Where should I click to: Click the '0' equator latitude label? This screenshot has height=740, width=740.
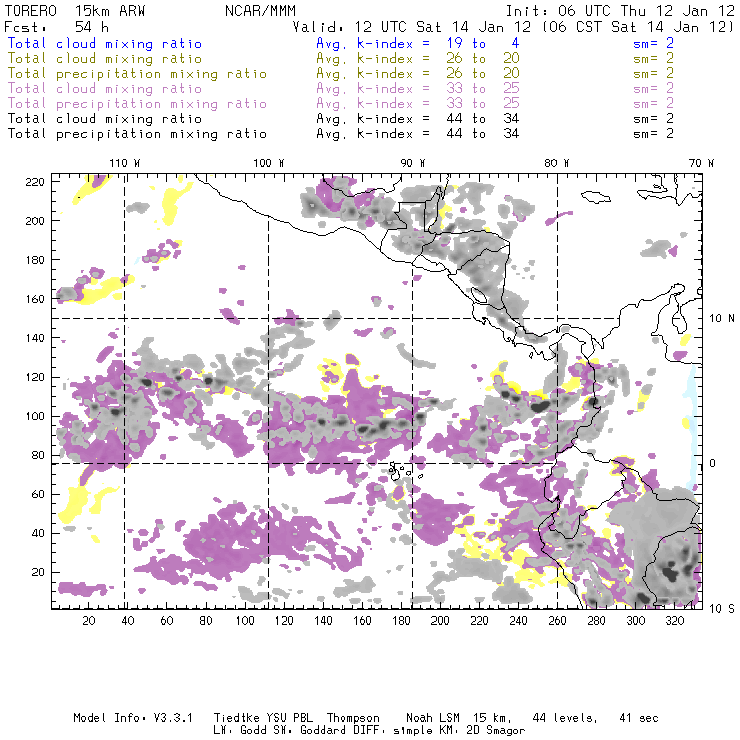tap(713, 463)
